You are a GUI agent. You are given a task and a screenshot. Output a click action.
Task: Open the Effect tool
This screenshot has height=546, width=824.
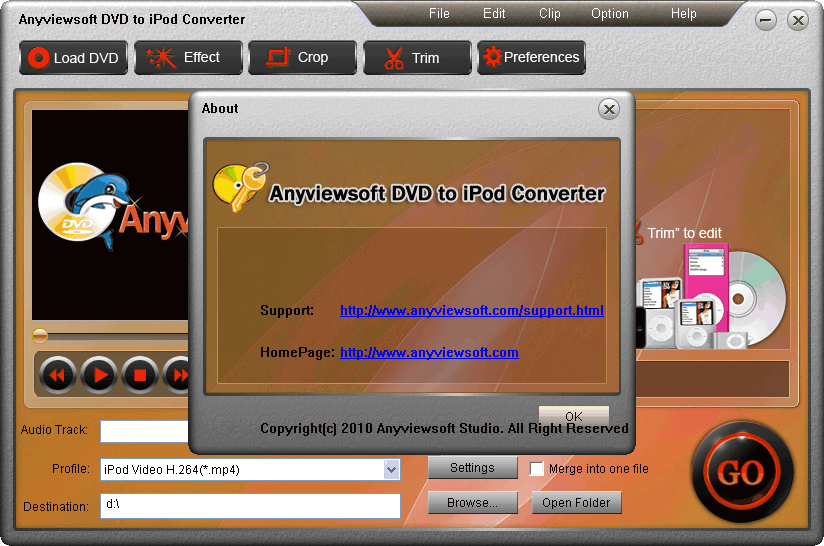pyautogui.click(x=189, y=58)
